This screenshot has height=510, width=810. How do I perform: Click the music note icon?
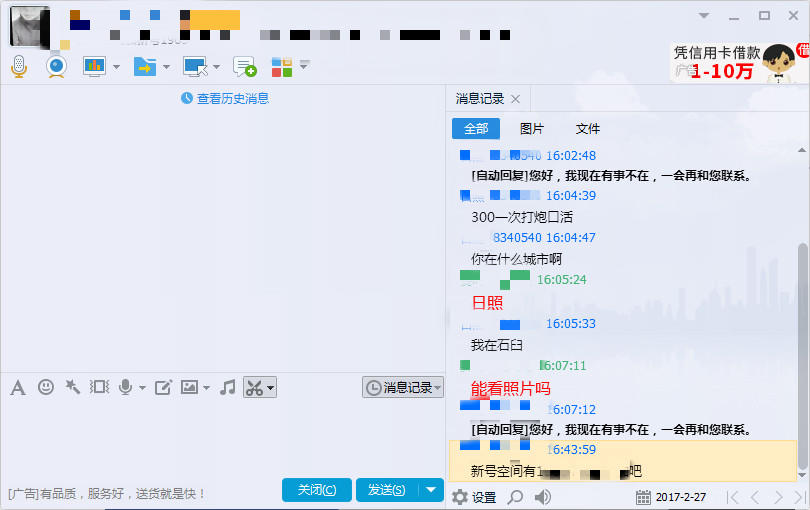point(228,387)
